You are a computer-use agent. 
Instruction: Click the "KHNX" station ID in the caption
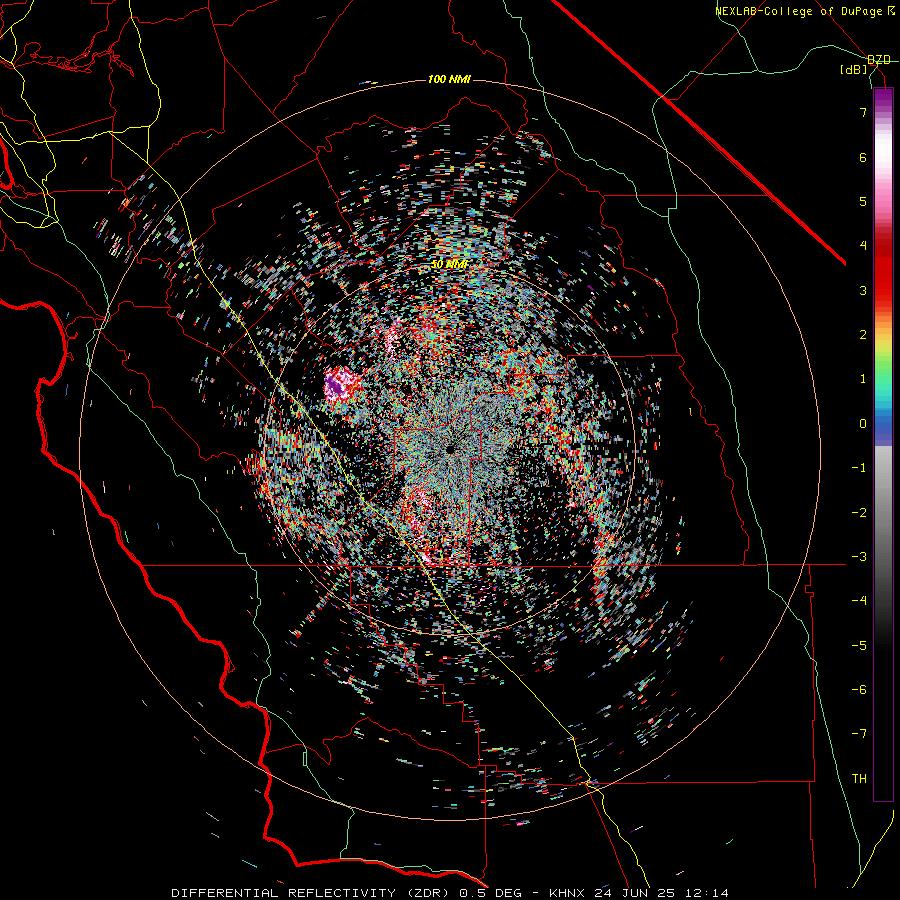tap(567, 893)
